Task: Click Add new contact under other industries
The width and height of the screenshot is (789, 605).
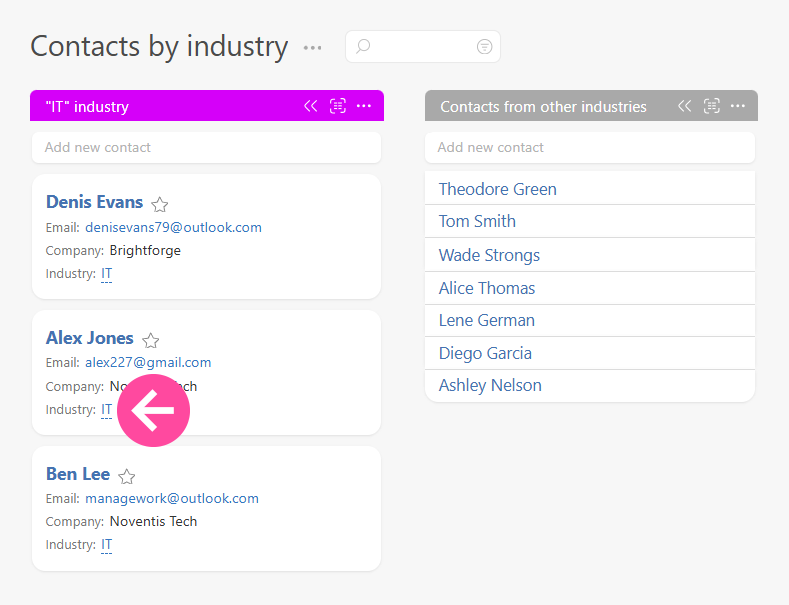Action: point(590,147)
